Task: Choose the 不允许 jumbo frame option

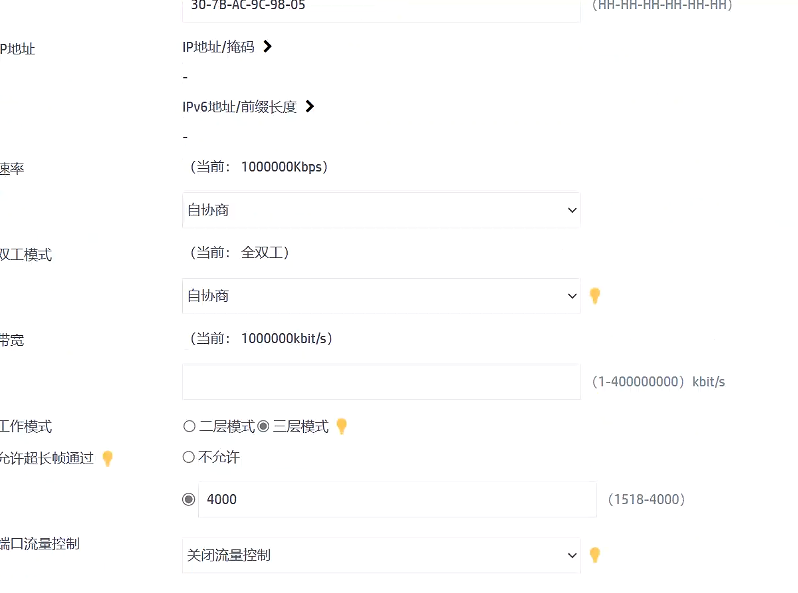Action: [x=189, y=457]
